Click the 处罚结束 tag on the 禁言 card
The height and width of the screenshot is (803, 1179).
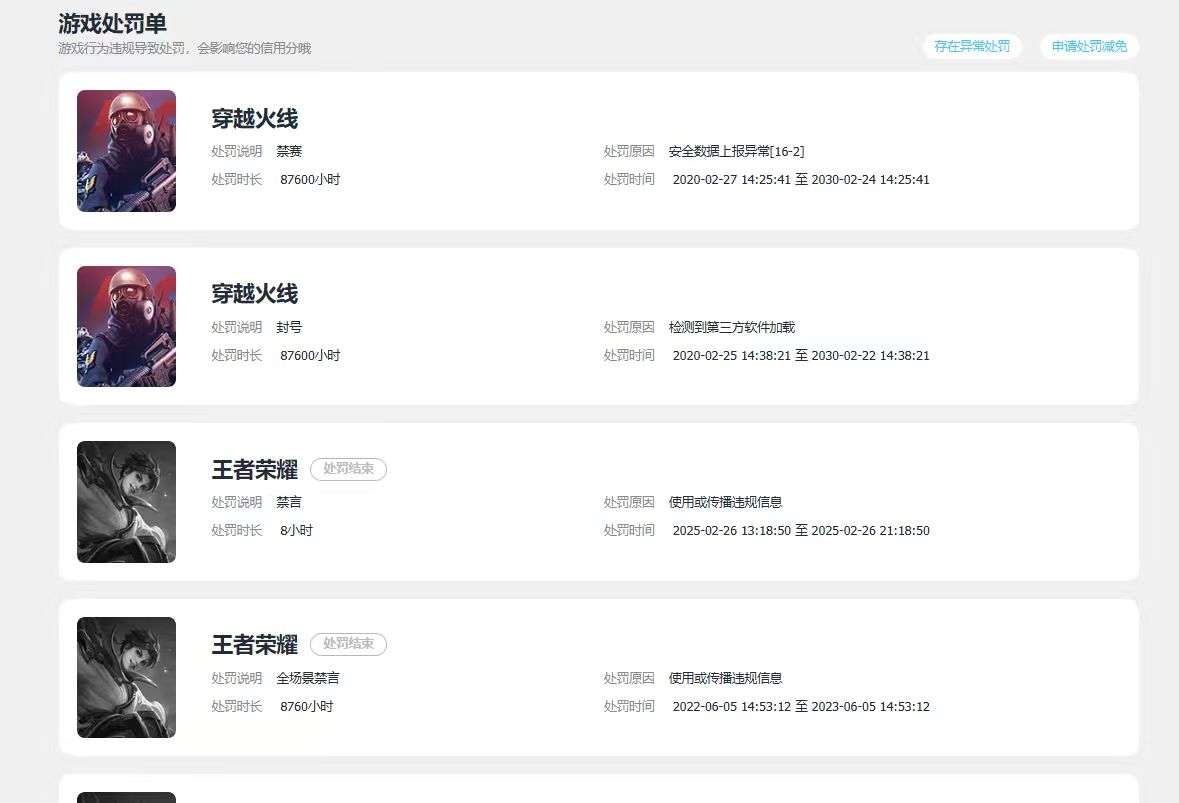pos(348,468)
